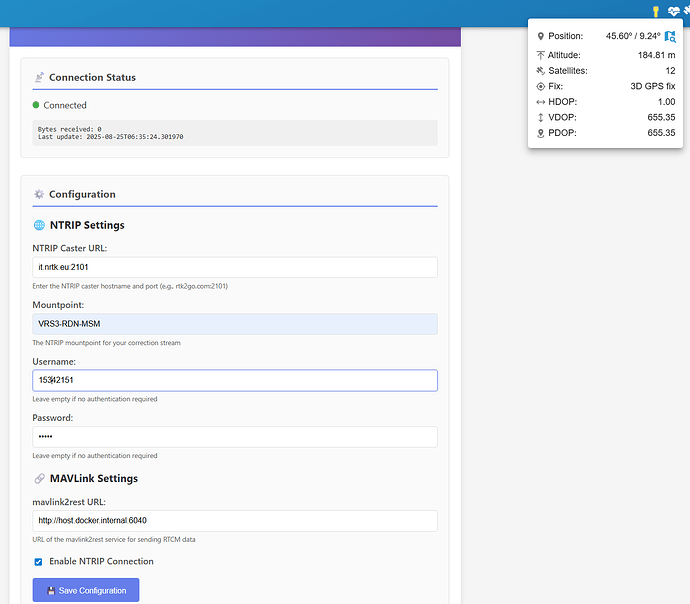The width and height of the screenshot is (690, 604).
Task: Click the 'Connected' status label
Action: [65, 105]
